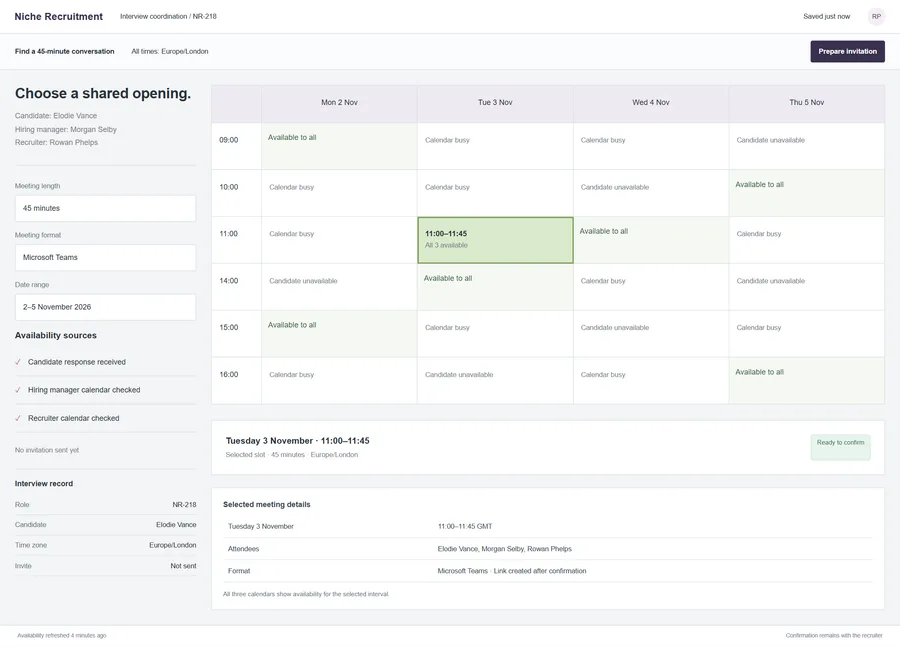The height and width of the screenshot is (647, 900).
Task: Pick the Monday 15:00 Available to all slot
Action: (339, 334)
